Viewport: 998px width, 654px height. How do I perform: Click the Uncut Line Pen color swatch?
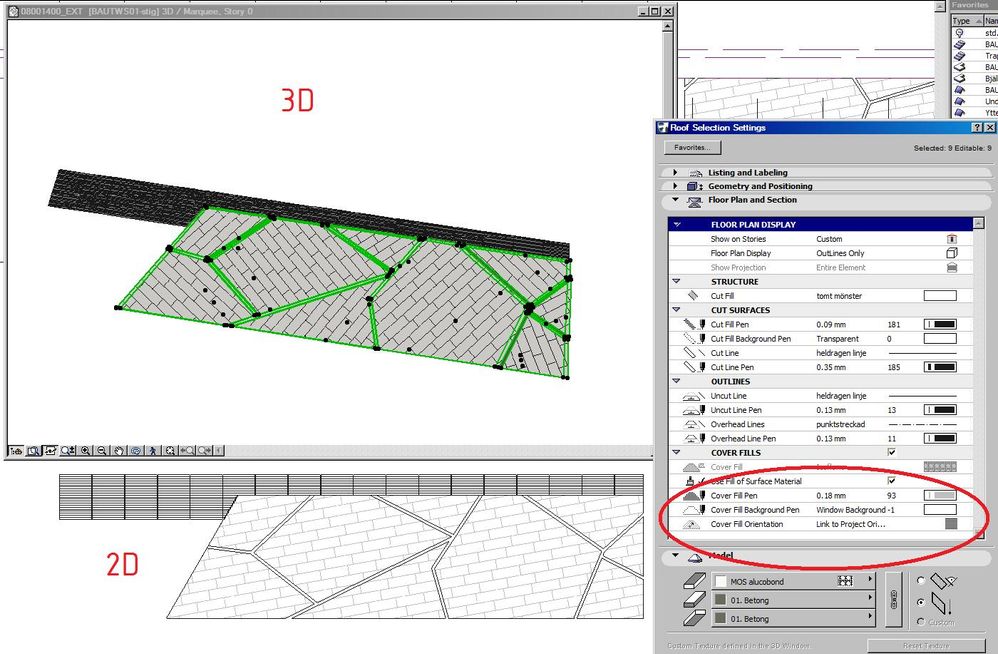(x=940, y=410)
